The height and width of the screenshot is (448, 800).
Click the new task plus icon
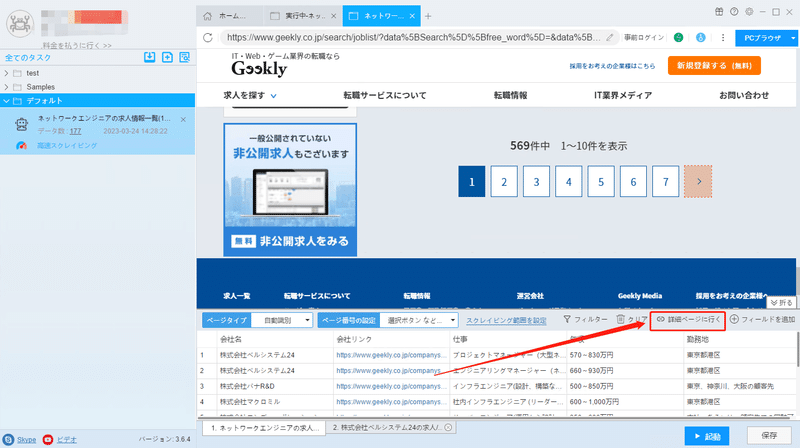167,57
